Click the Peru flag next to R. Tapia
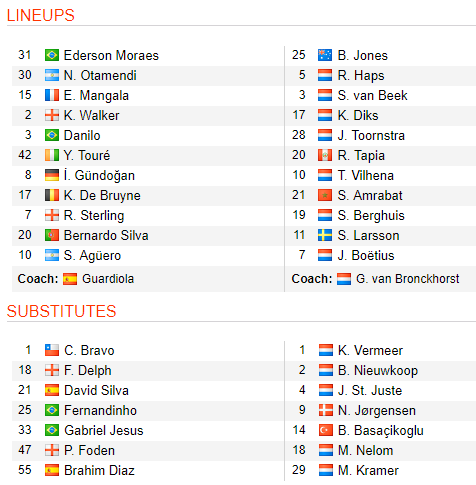This screenshot has height=485, width=476. (325, 155)
